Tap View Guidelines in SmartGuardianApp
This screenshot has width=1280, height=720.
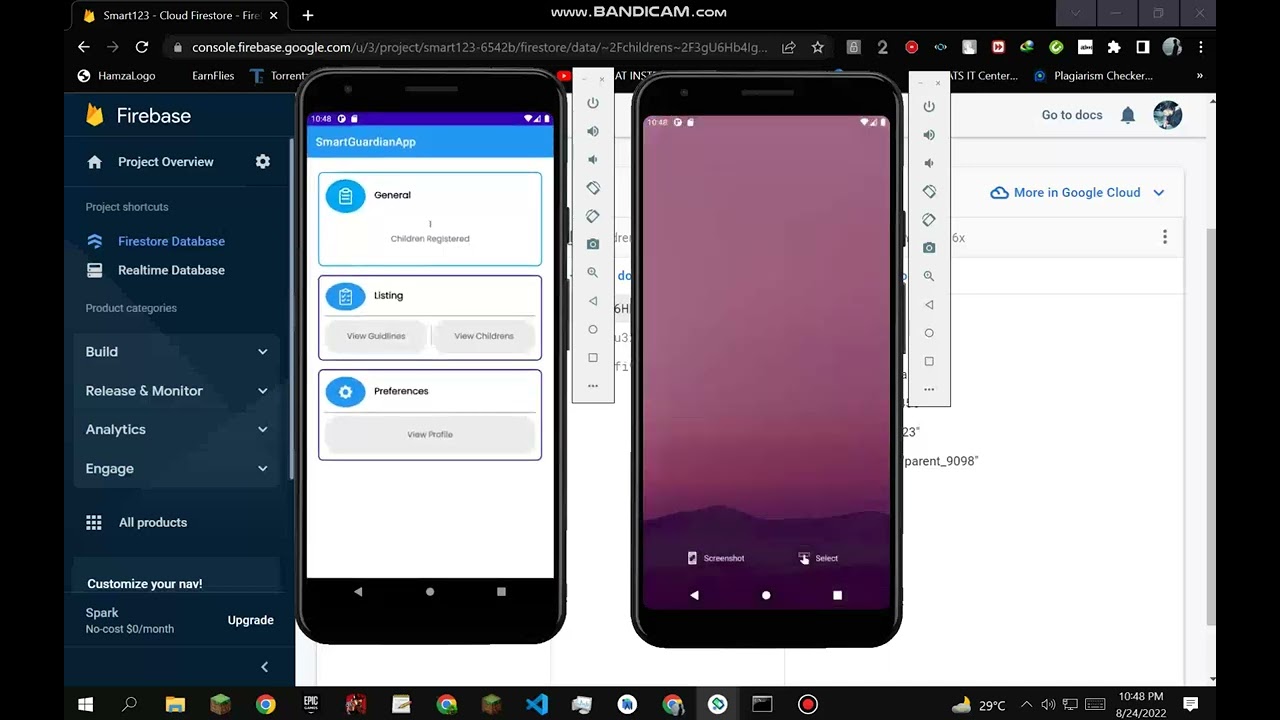click(x=376, y=336)
